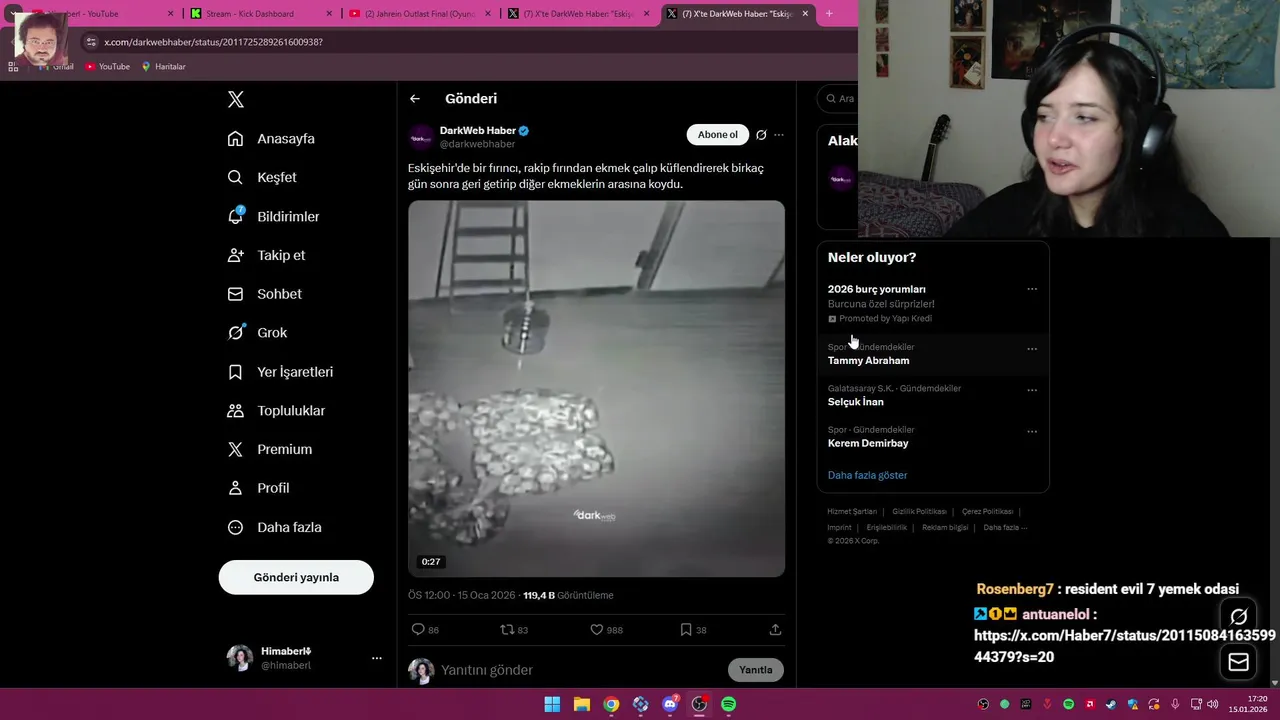Close the active X DarkWeb Haber tab
Screen dimensions: 1280x720
point(805,14)
